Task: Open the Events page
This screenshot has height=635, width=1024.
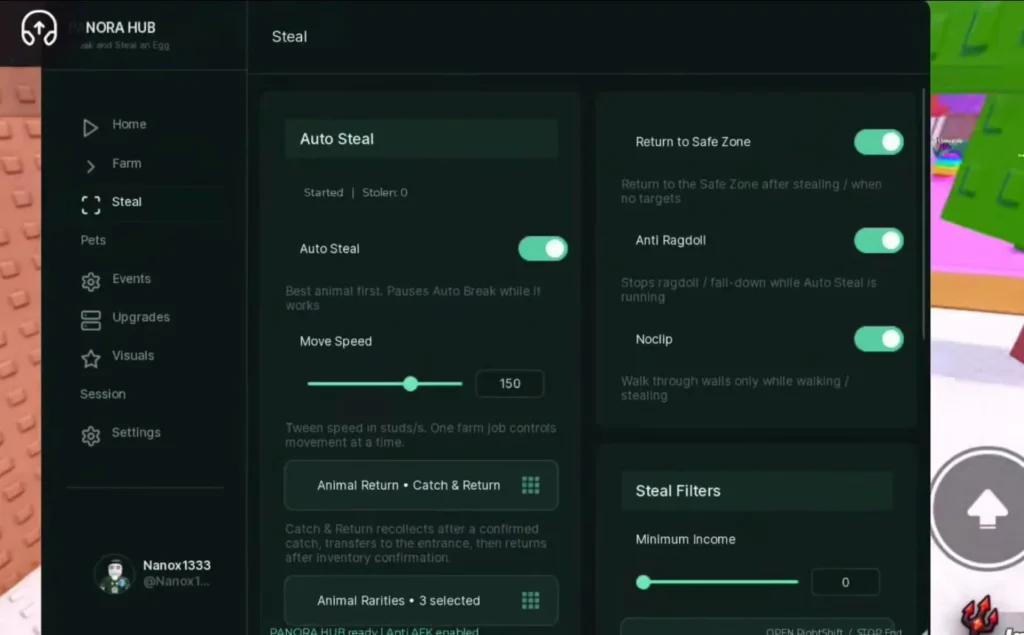Action: pos(131,279)
